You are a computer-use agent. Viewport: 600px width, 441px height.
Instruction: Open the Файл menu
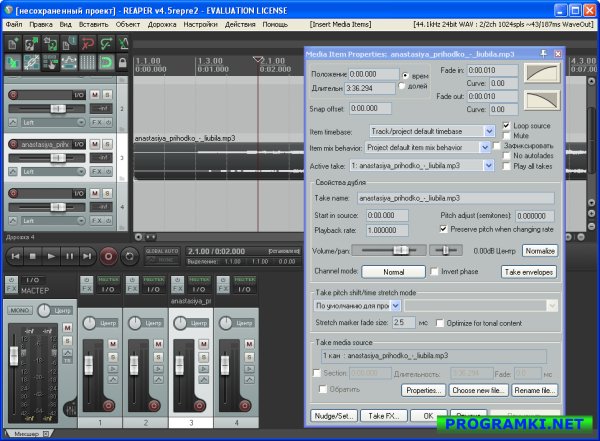(14, 24)
